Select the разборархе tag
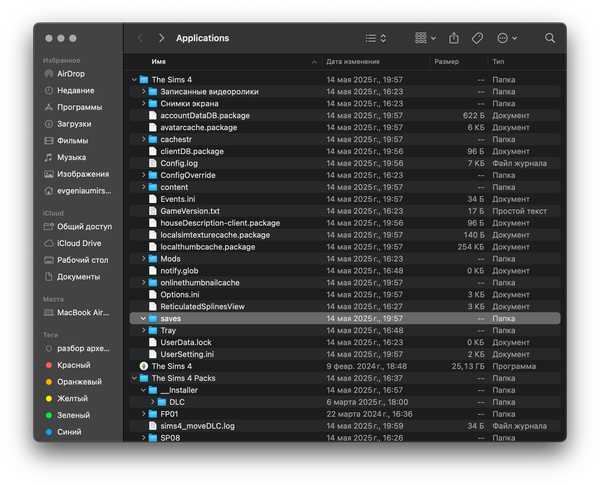Screen dimensions: 600x486 77,349
